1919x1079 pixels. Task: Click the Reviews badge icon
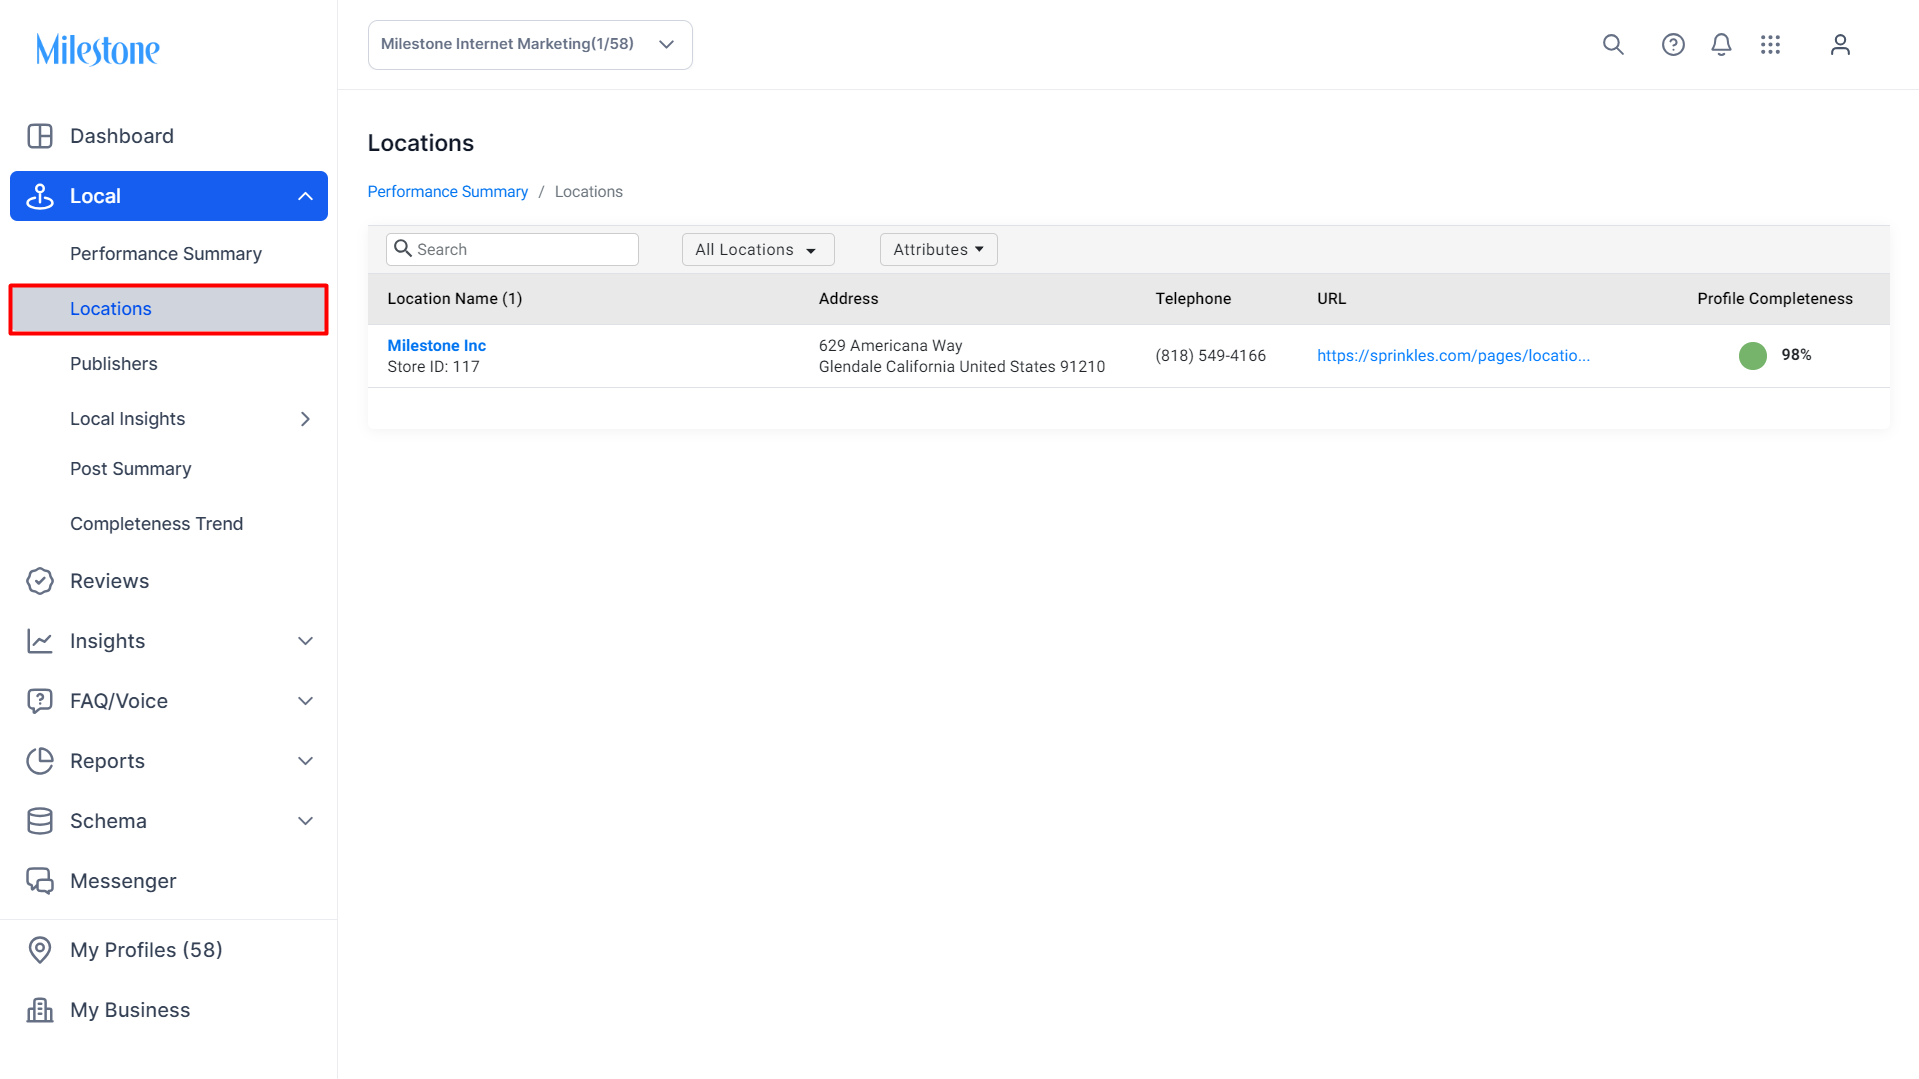pyautogui.click(x=40, y=581)
